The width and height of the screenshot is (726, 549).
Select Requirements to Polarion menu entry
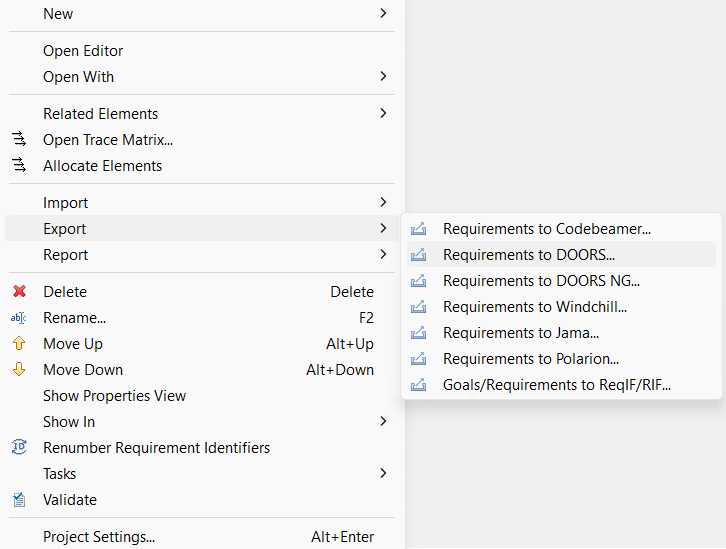coord(530,359)
